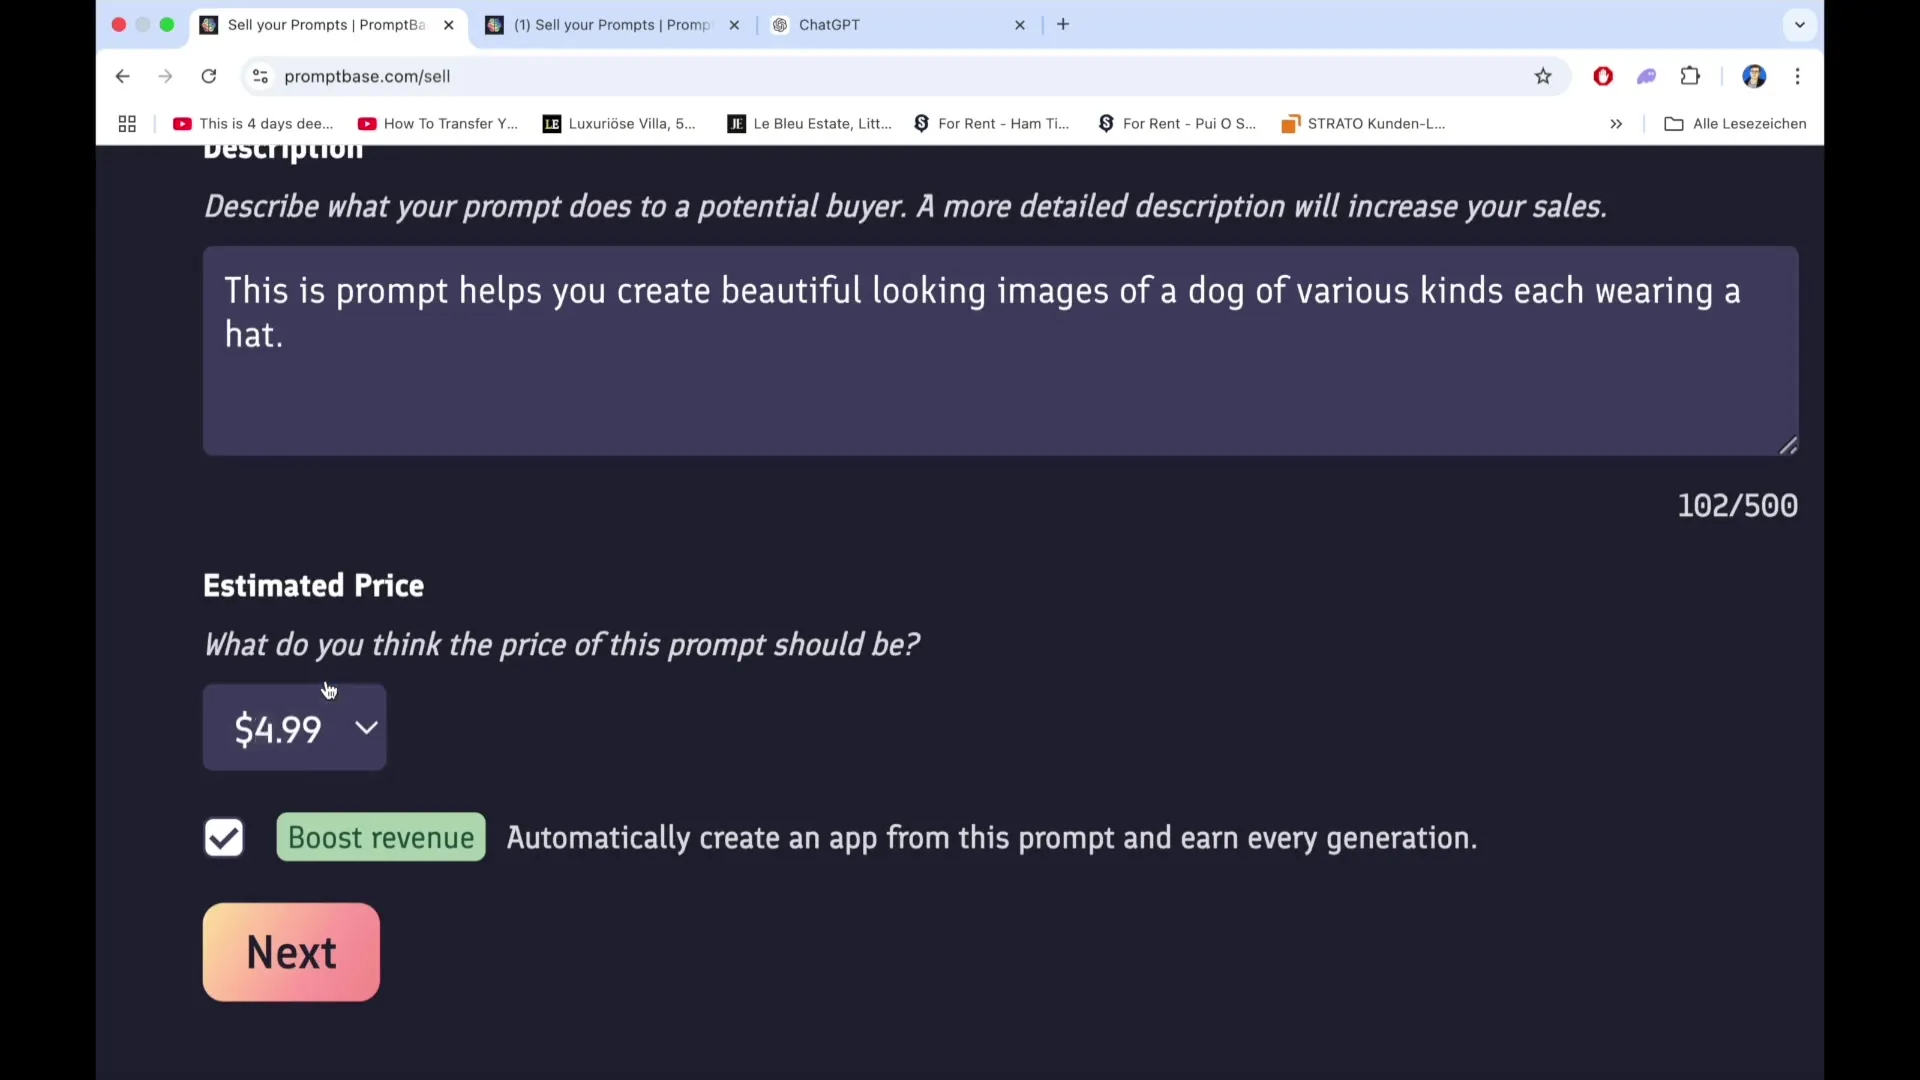View site information icon in address bar
Viewport: 1920px width, 1080px height.
pos(260,76)
